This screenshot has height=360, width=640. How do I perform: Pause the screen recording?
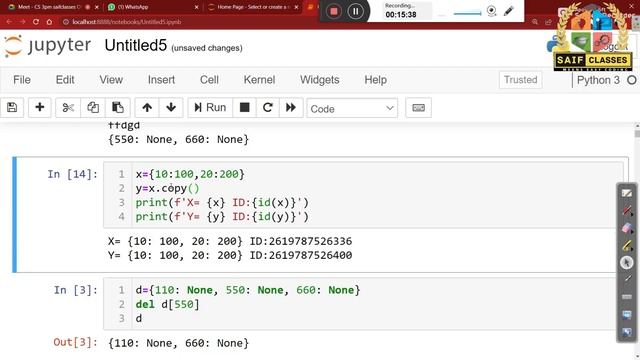click(356, 11)
